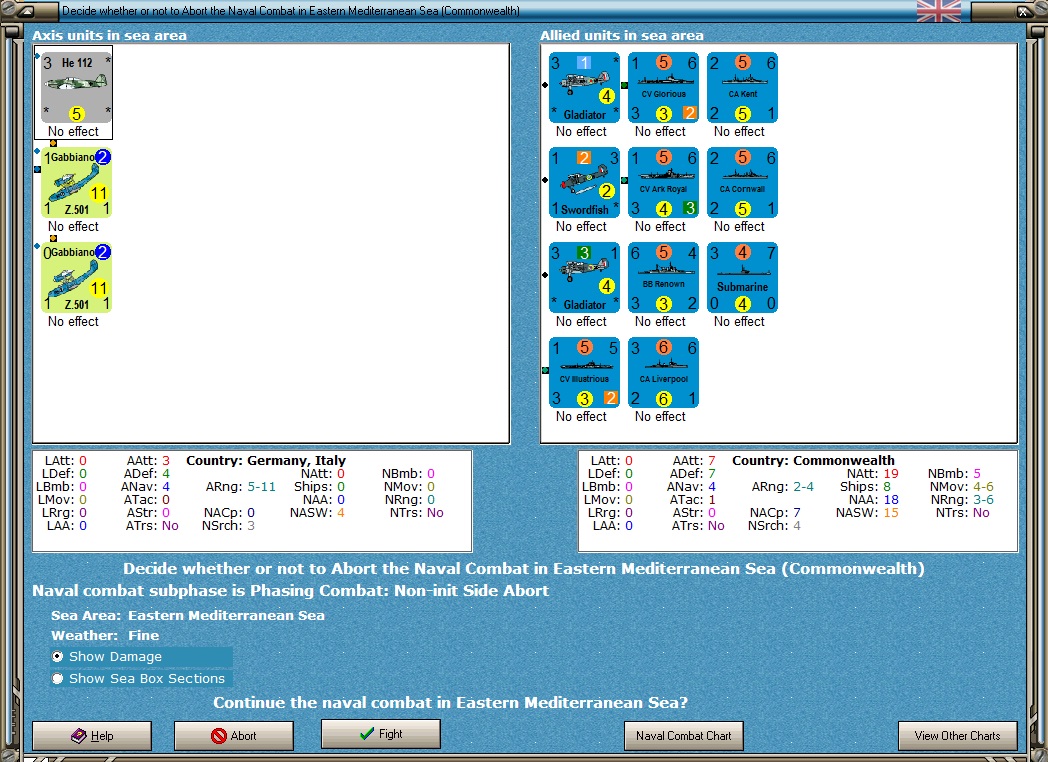Image resolution: width=1048 pixels, height=762 pixels.
Task: Click View Other Charts
Action: click(x=958, y=736)
